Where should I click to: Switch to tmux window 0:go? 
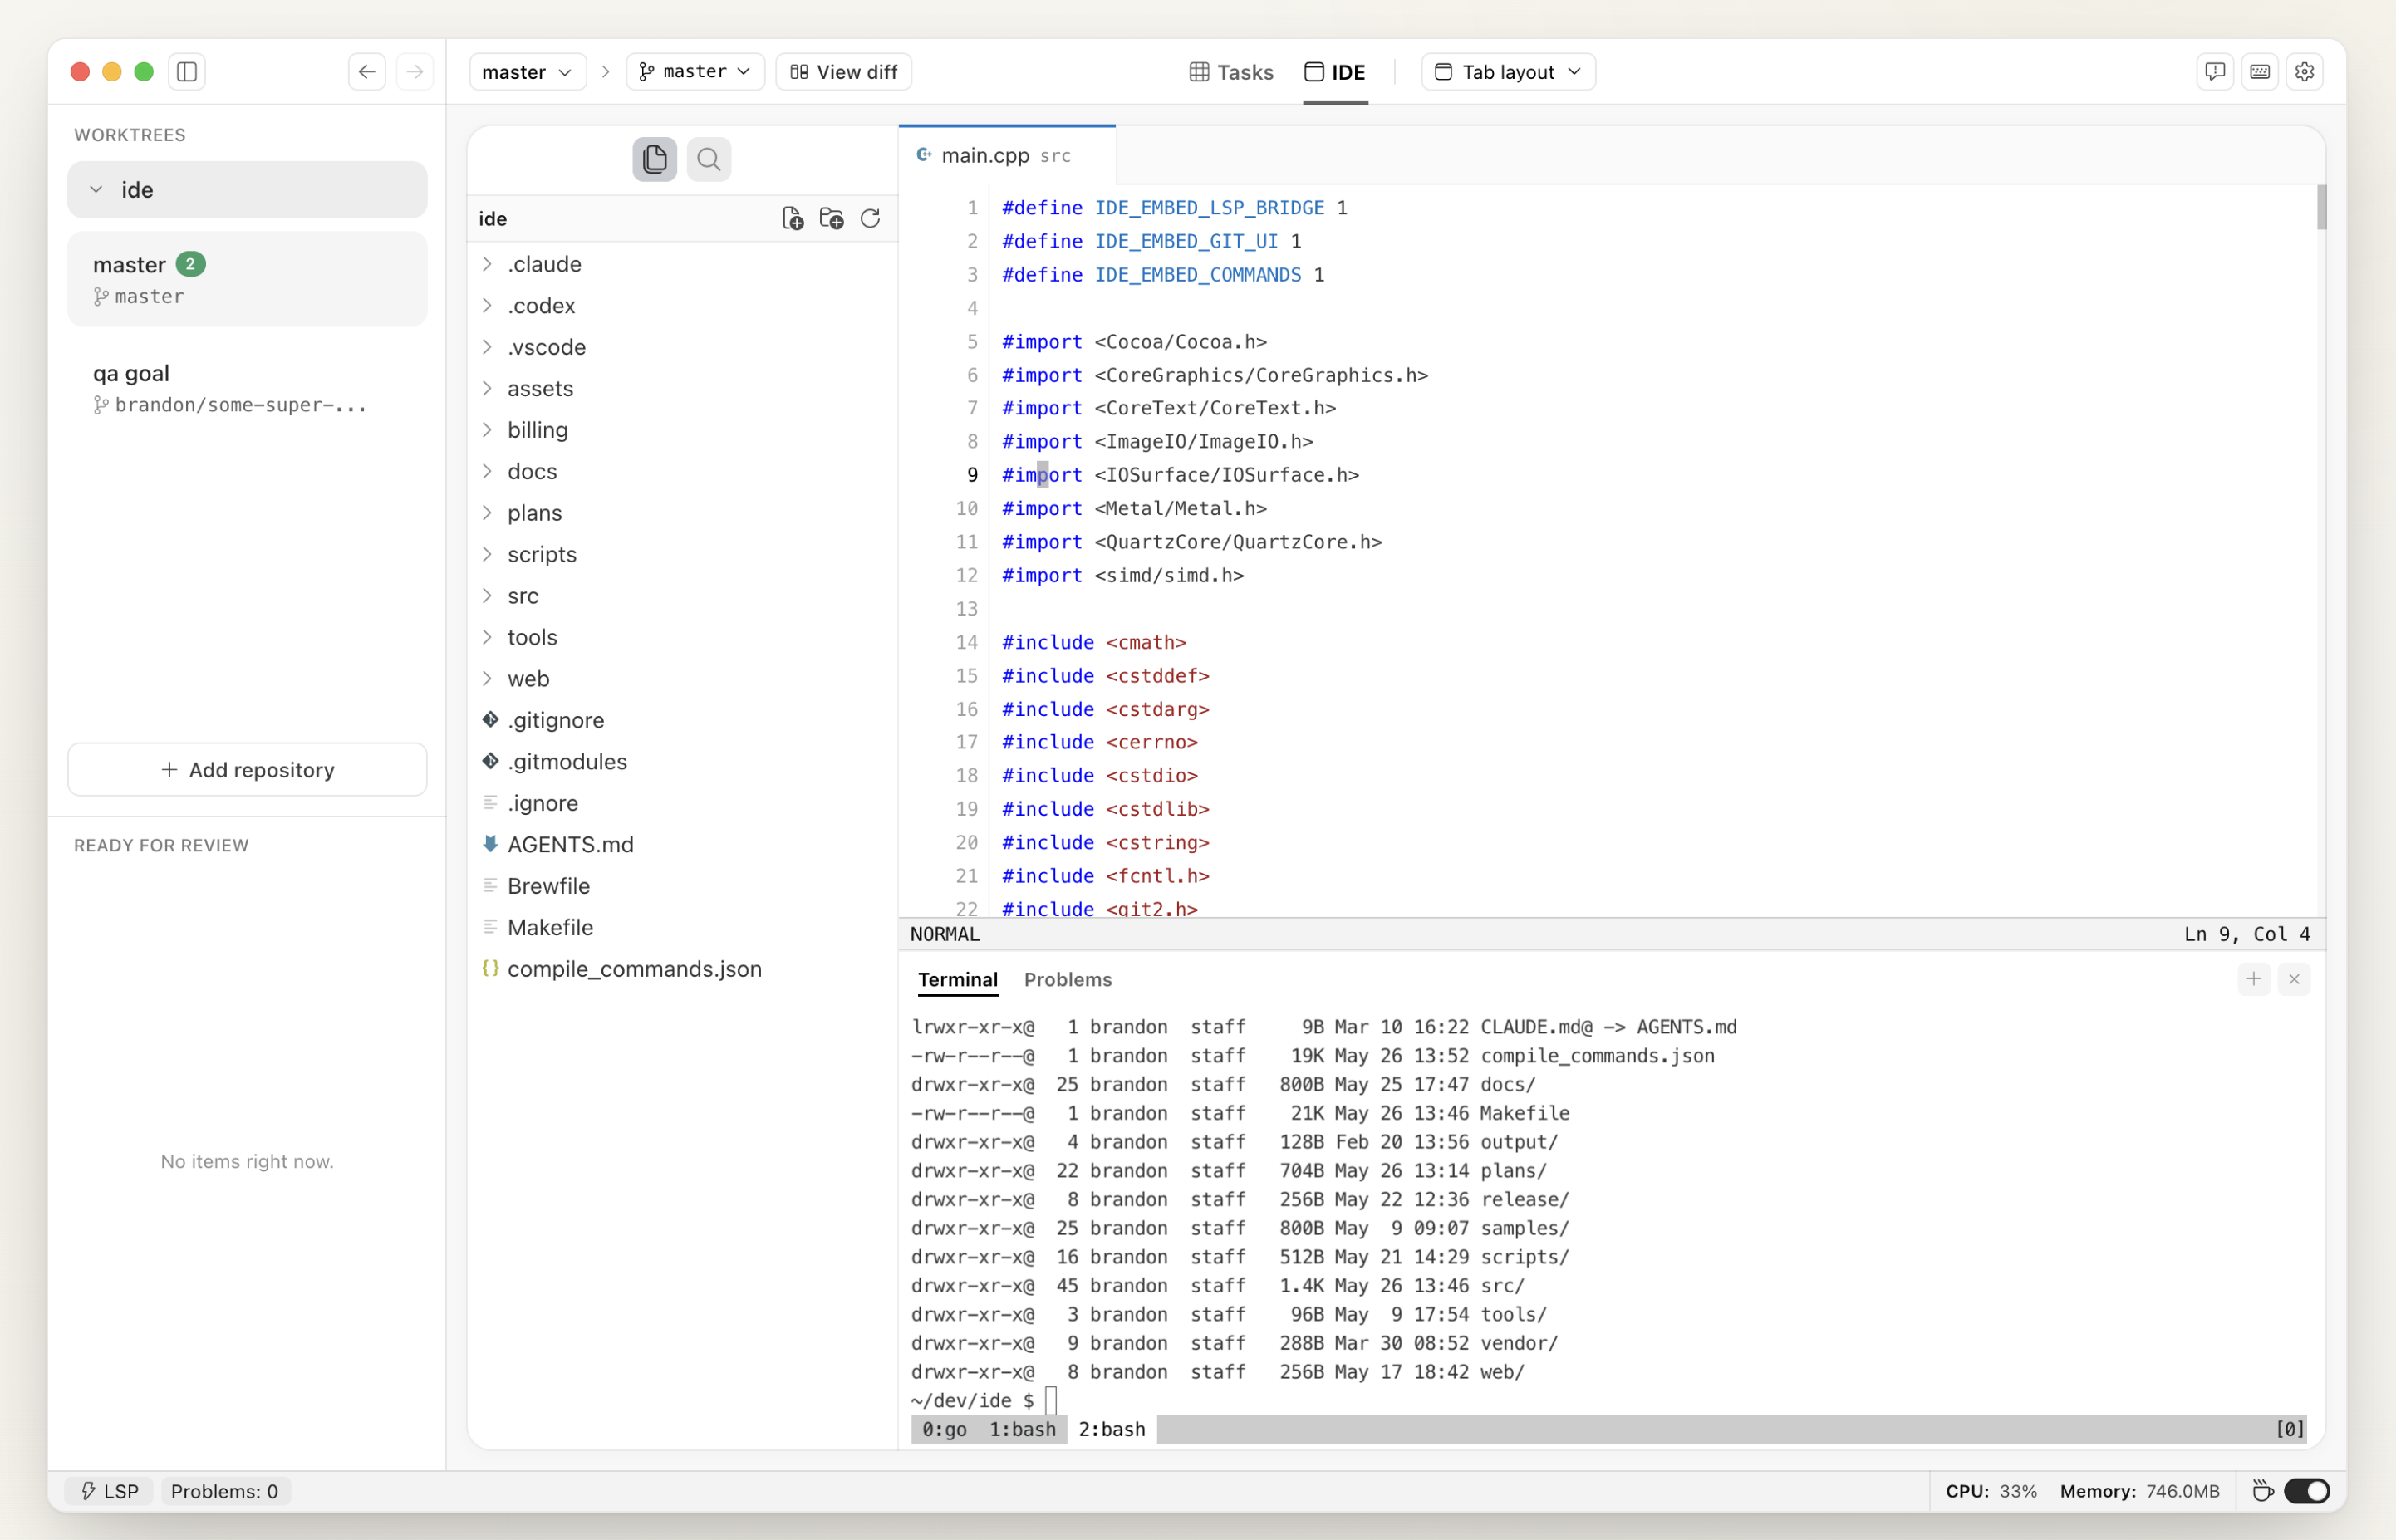click(x=944, y=1429)
